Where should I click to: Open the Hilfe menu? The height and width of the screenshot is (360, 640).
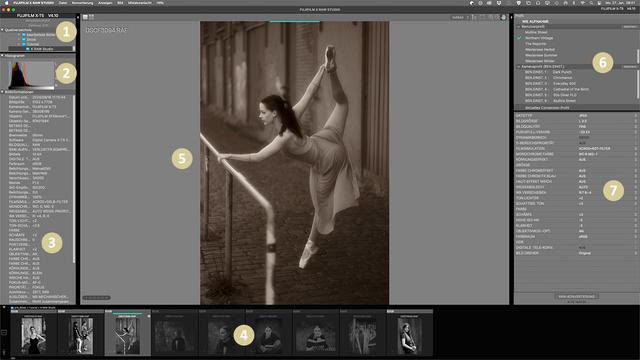tap(160, 3)
